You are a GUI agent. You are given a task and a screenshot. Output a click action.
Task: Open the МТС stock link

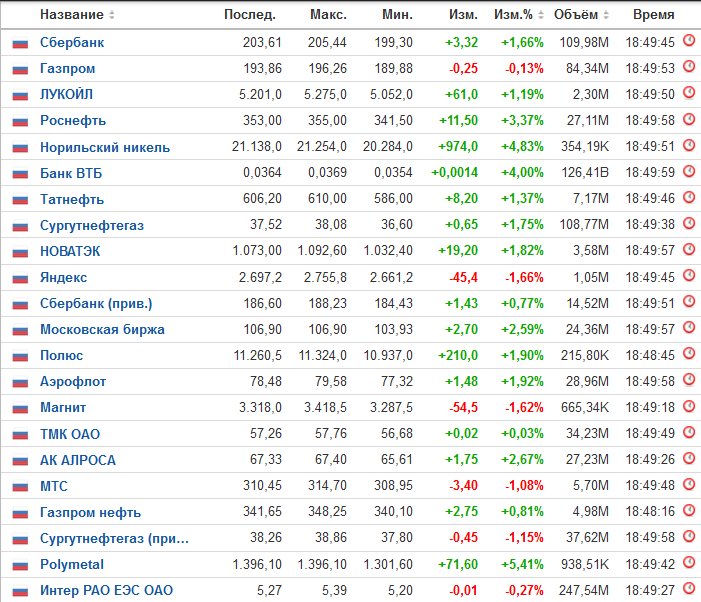54,486
